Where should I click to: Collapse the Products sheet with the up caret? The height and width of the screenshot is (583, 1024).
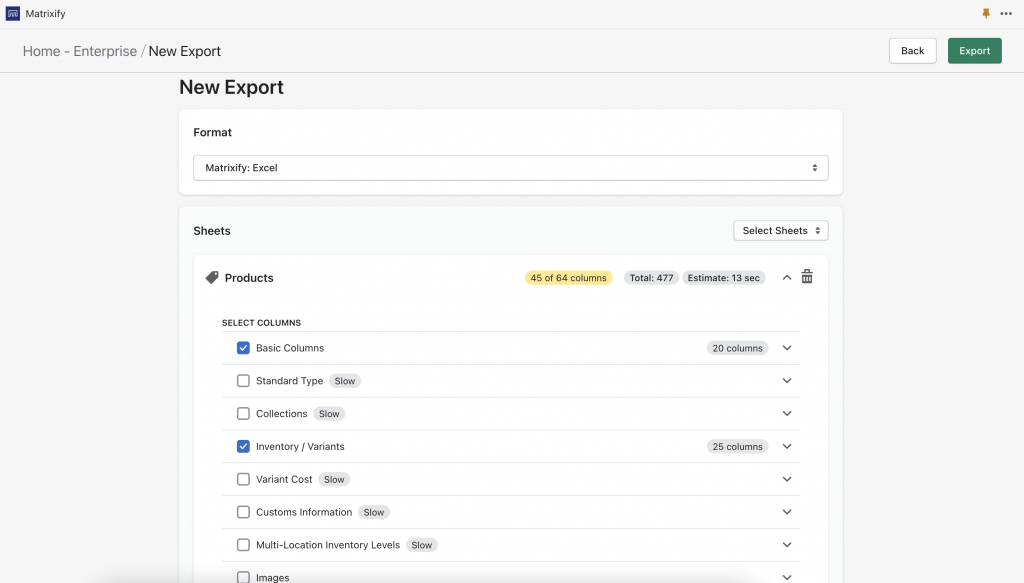click(x=786, y=277)
